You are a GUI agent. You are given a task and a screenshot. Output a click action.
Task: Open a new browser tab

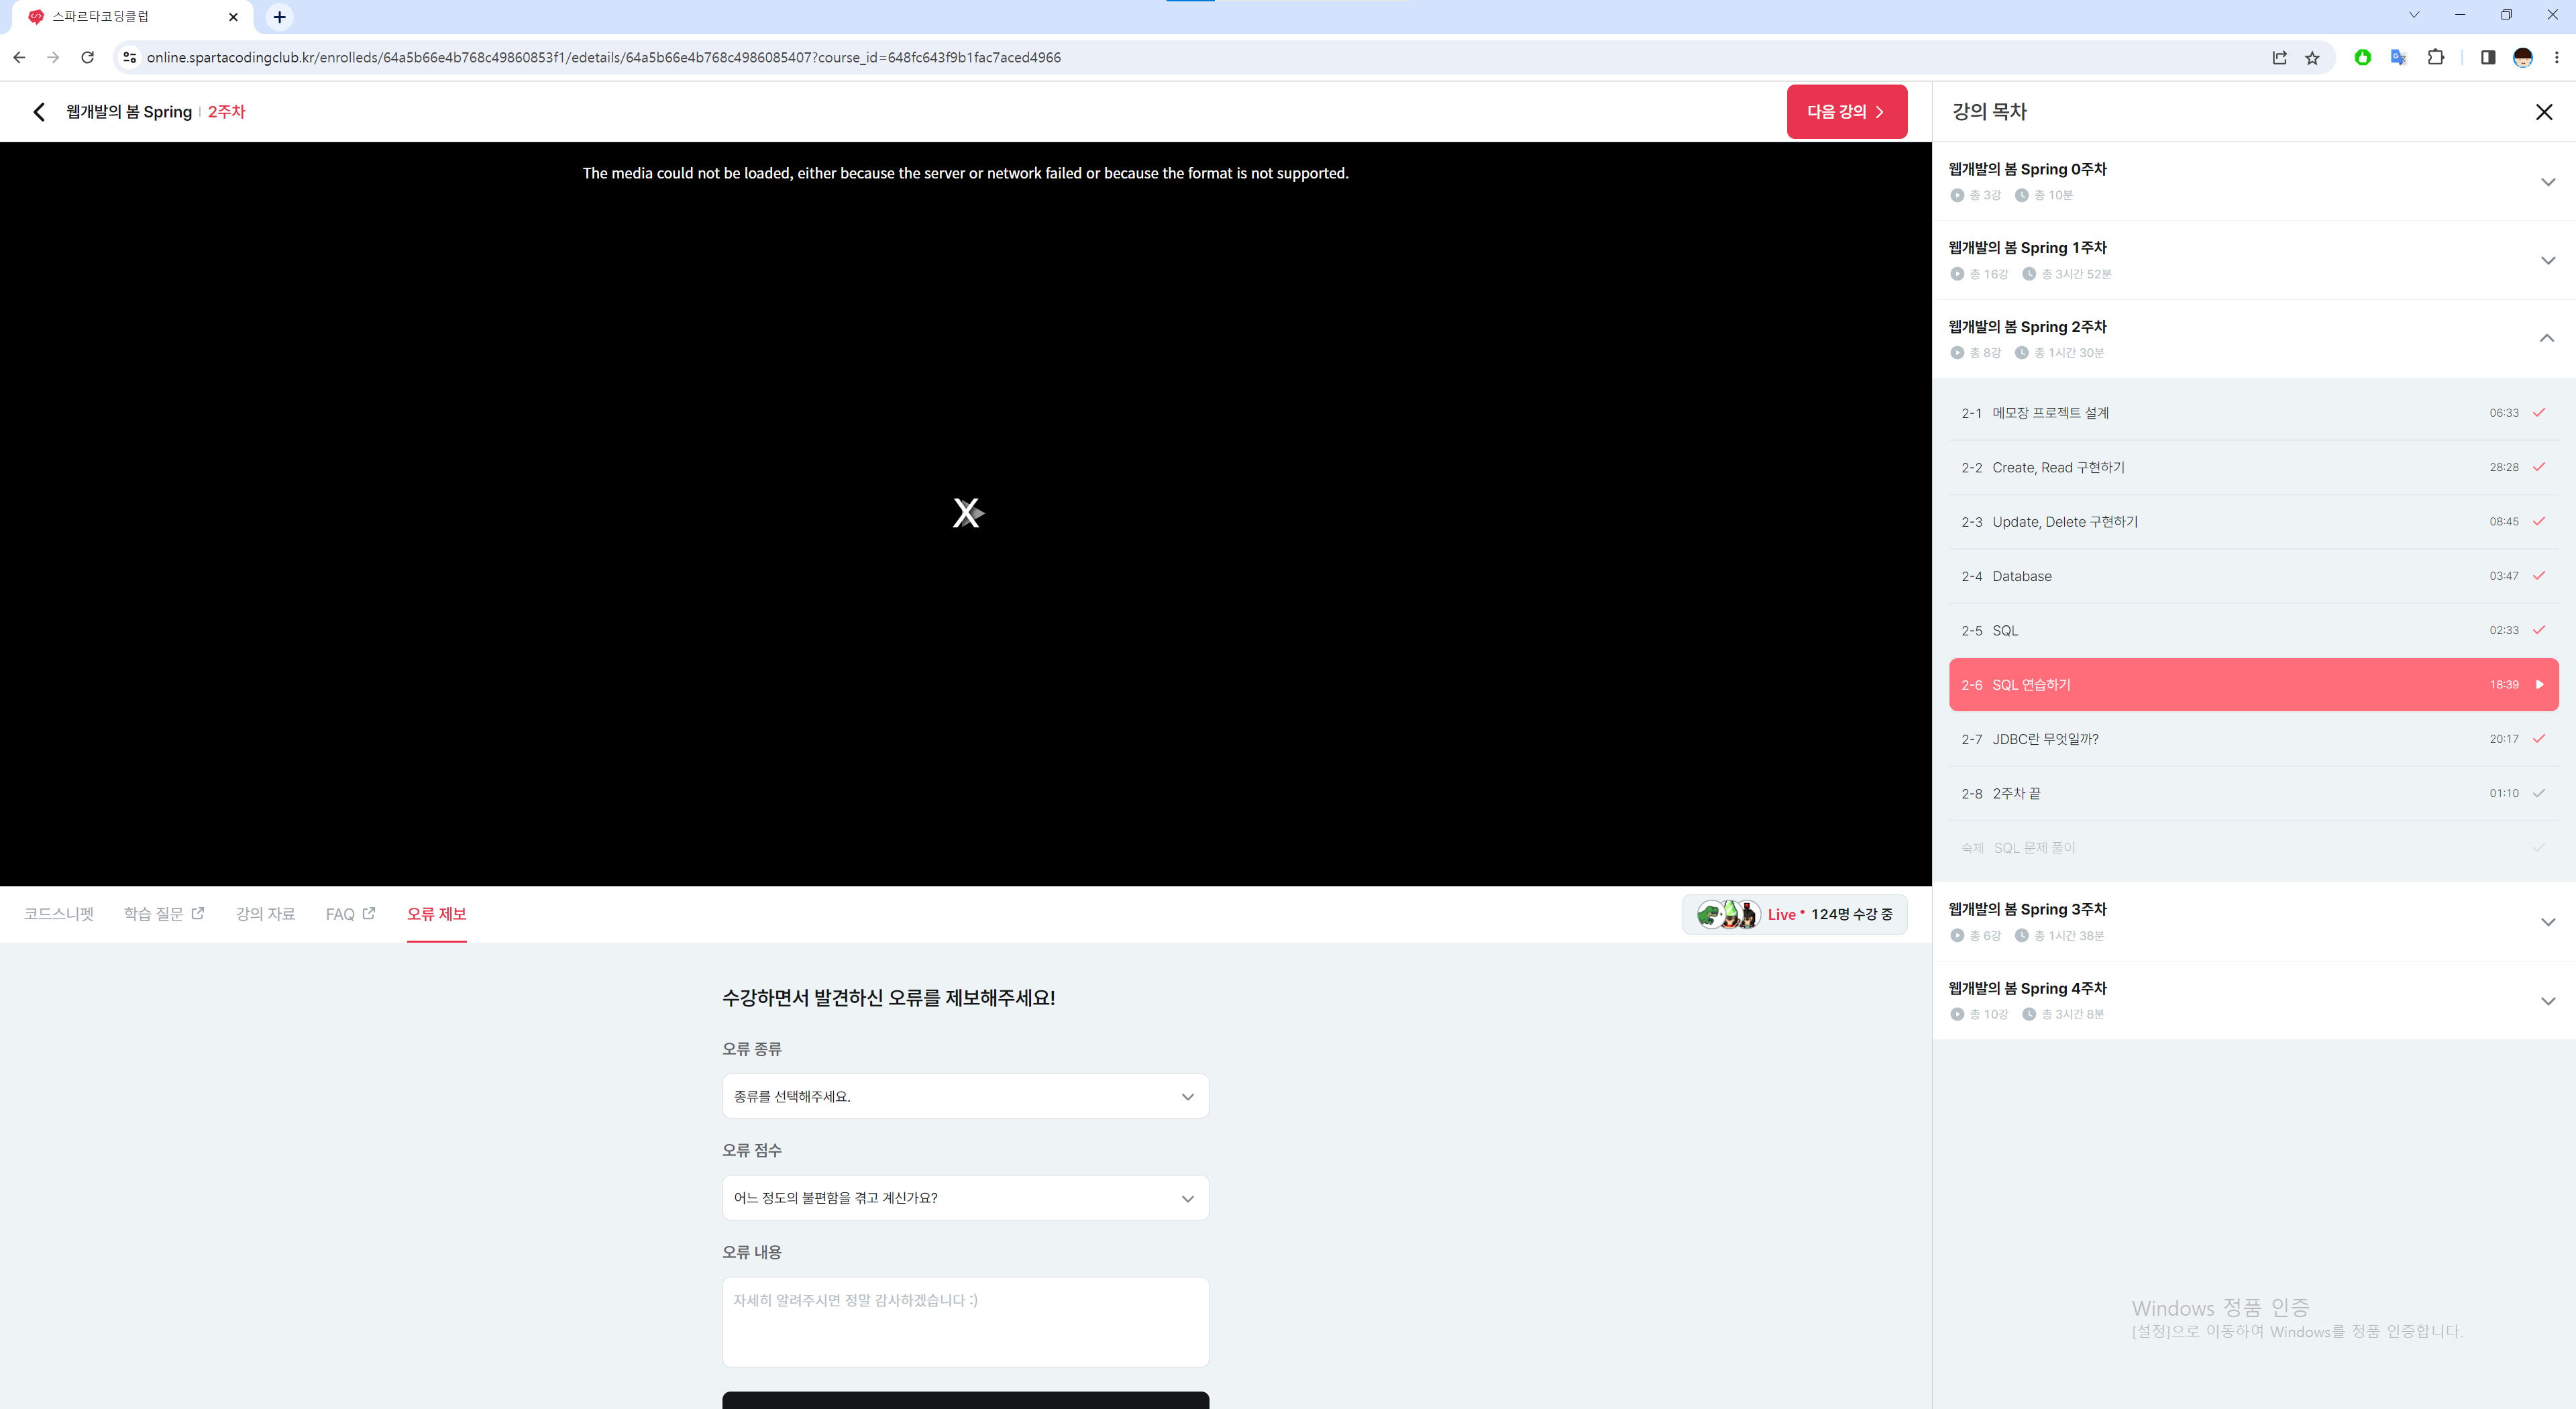click(280, 17)
